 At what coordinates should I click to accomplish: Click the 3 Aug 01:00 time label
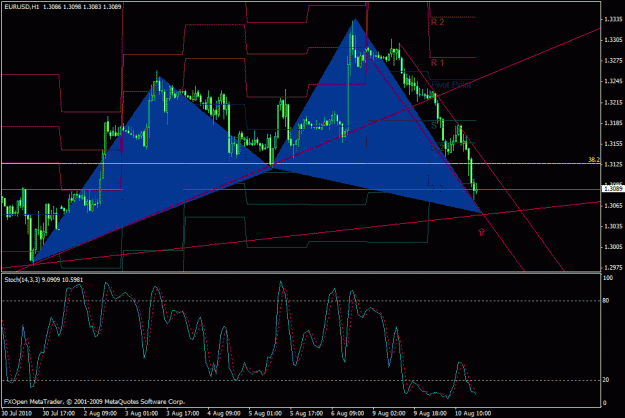pos(142,413)
